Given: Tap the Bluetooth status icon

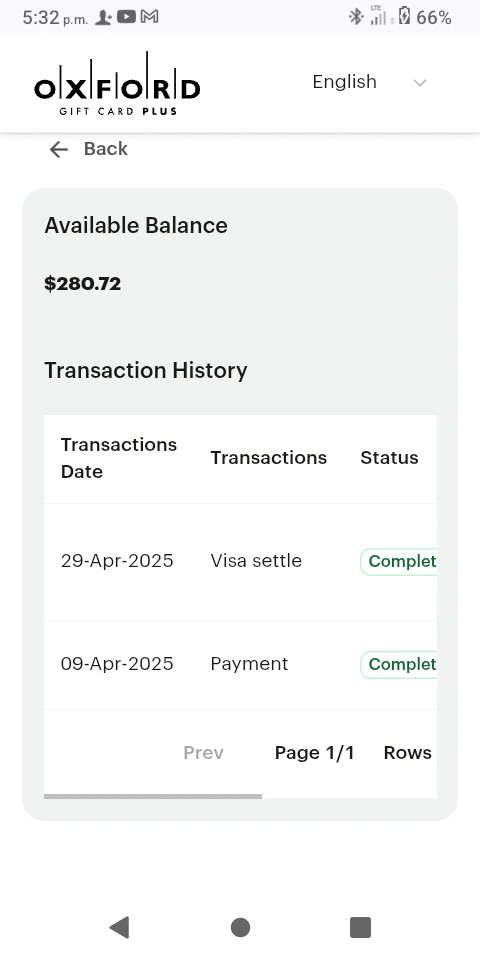Looking at the screenshot, I should tap(356, 17).
